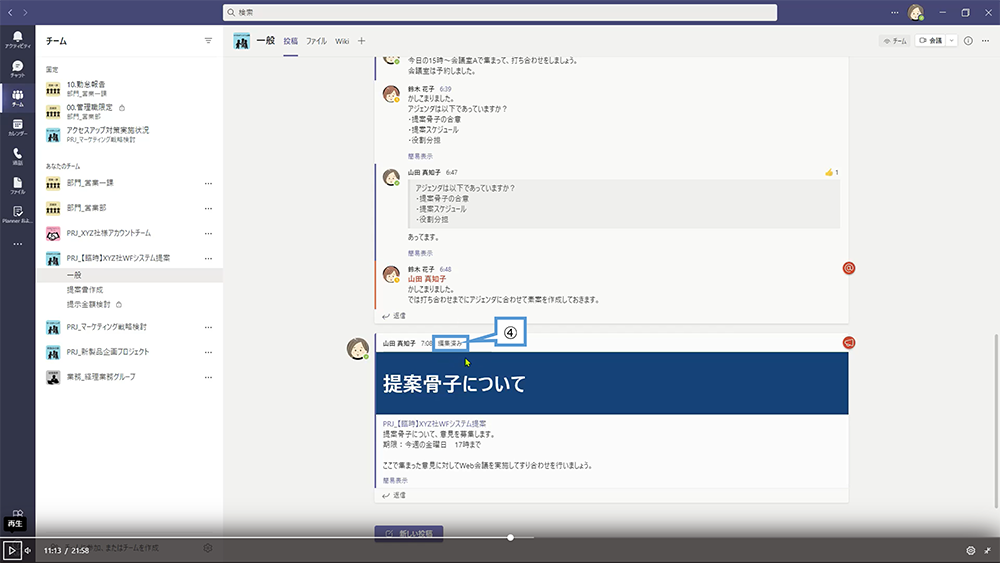
Task: Select the 投稿 tab
Action: point(291,41)
